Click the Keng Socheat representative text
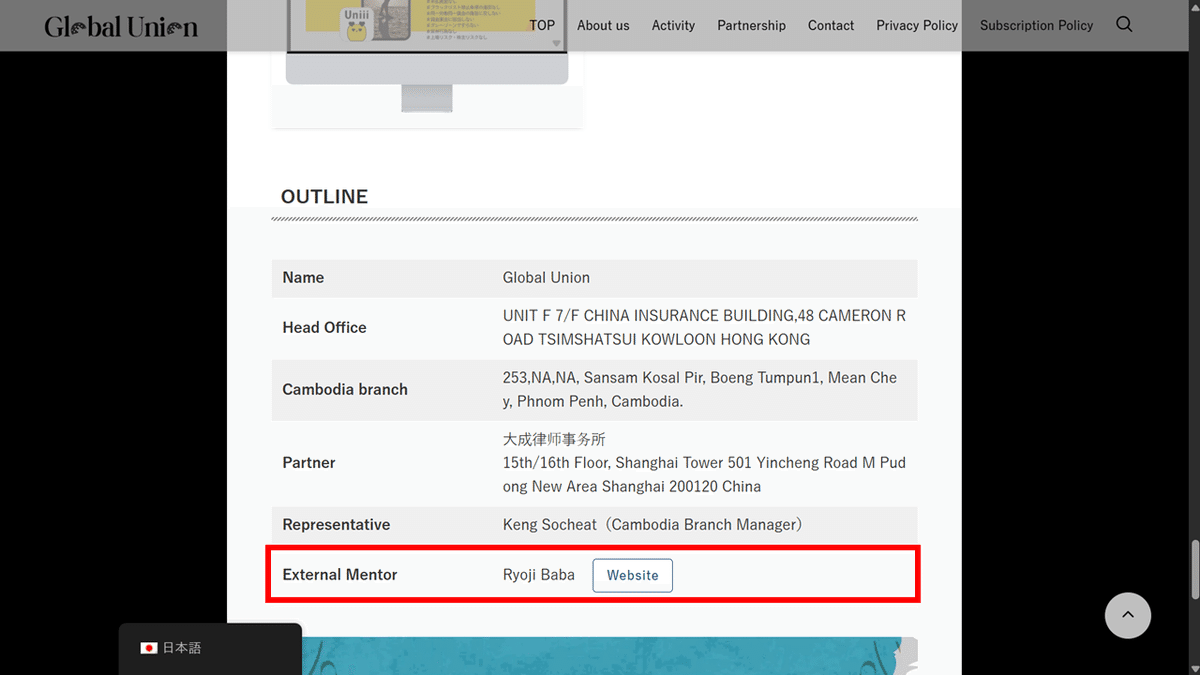Screen dimensions: 1200x675 click(653, 524)
